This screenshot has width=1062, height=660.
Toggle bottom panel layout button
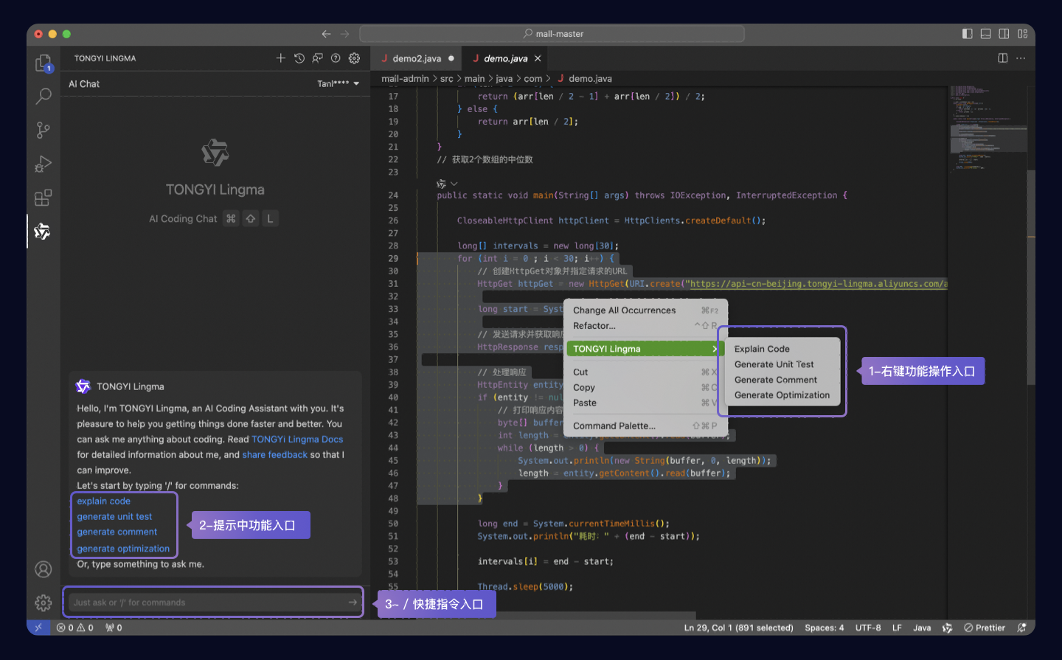click(x=985, y=34)
